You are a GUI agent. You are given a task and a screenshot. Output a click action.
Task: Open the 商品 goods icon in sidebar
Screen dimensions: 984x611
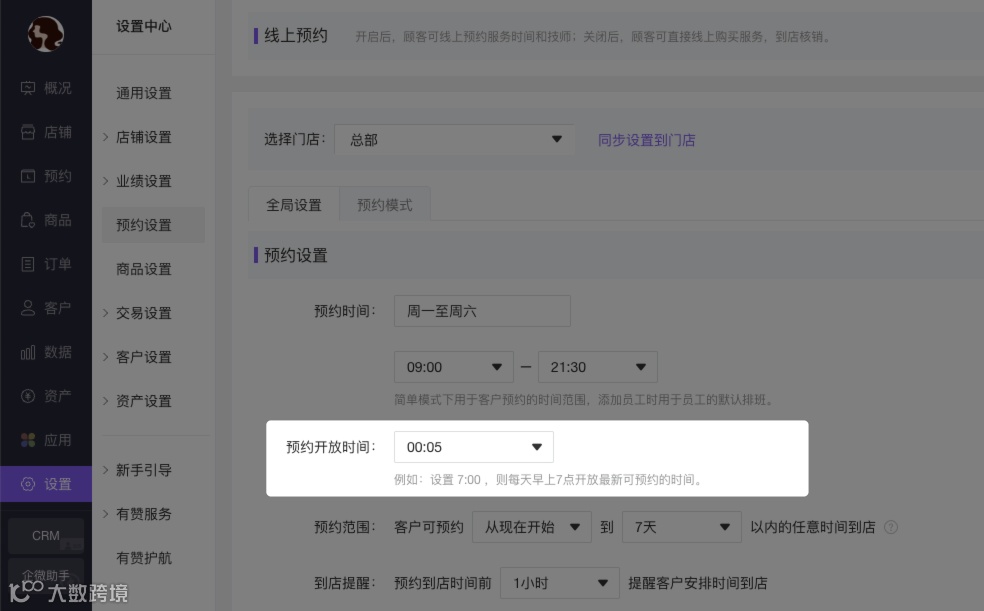point(28,220)
